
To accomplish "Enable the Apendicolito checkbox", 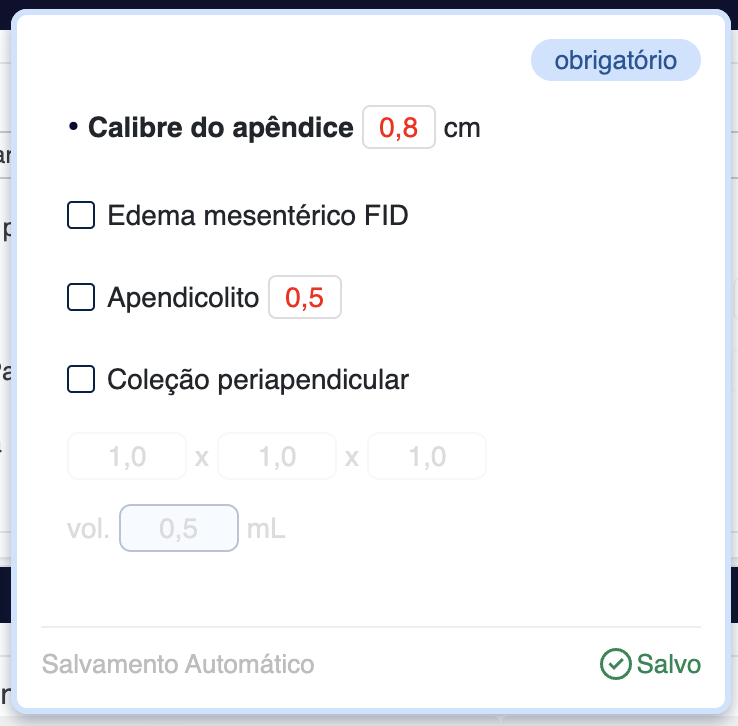I will click(81, 297).
